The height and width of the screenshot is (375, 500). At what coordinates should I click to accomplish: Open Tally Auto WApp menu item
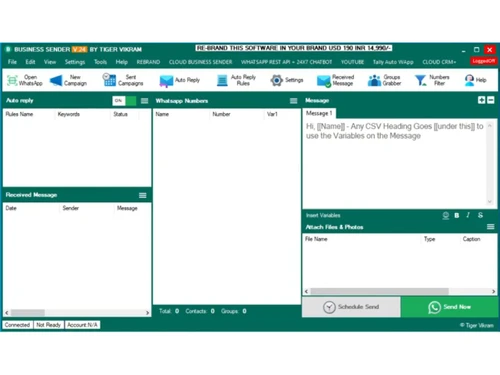pyautogui.click(x=393, y=62)
